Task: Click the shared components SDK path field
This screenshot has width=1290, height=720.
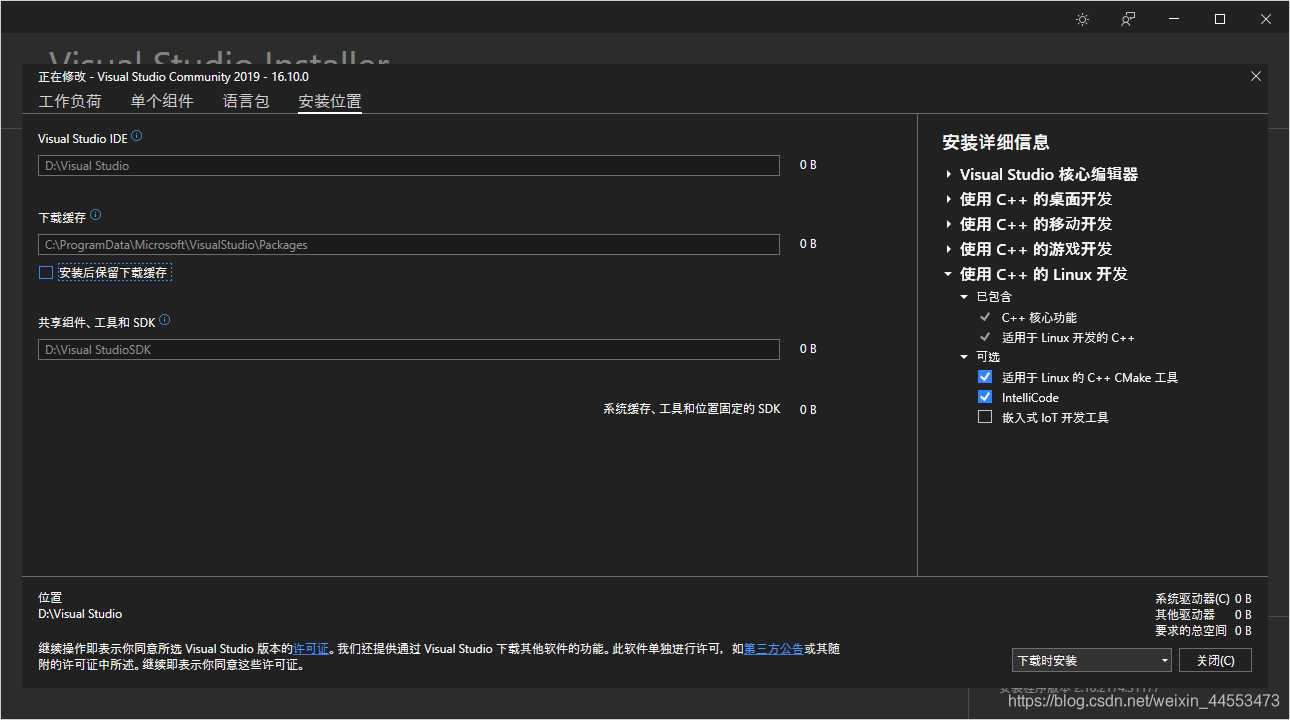Action: tap(409, 350)
